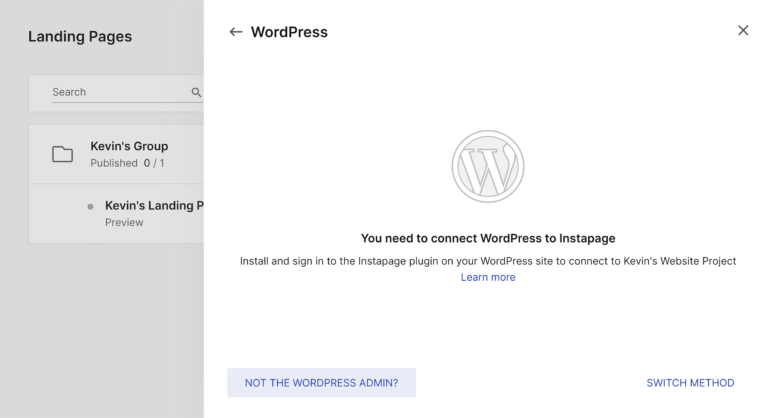Click the gray status dot of Kevin's Landing Page
Screen dimensions: 768x418
pos(90,206)
